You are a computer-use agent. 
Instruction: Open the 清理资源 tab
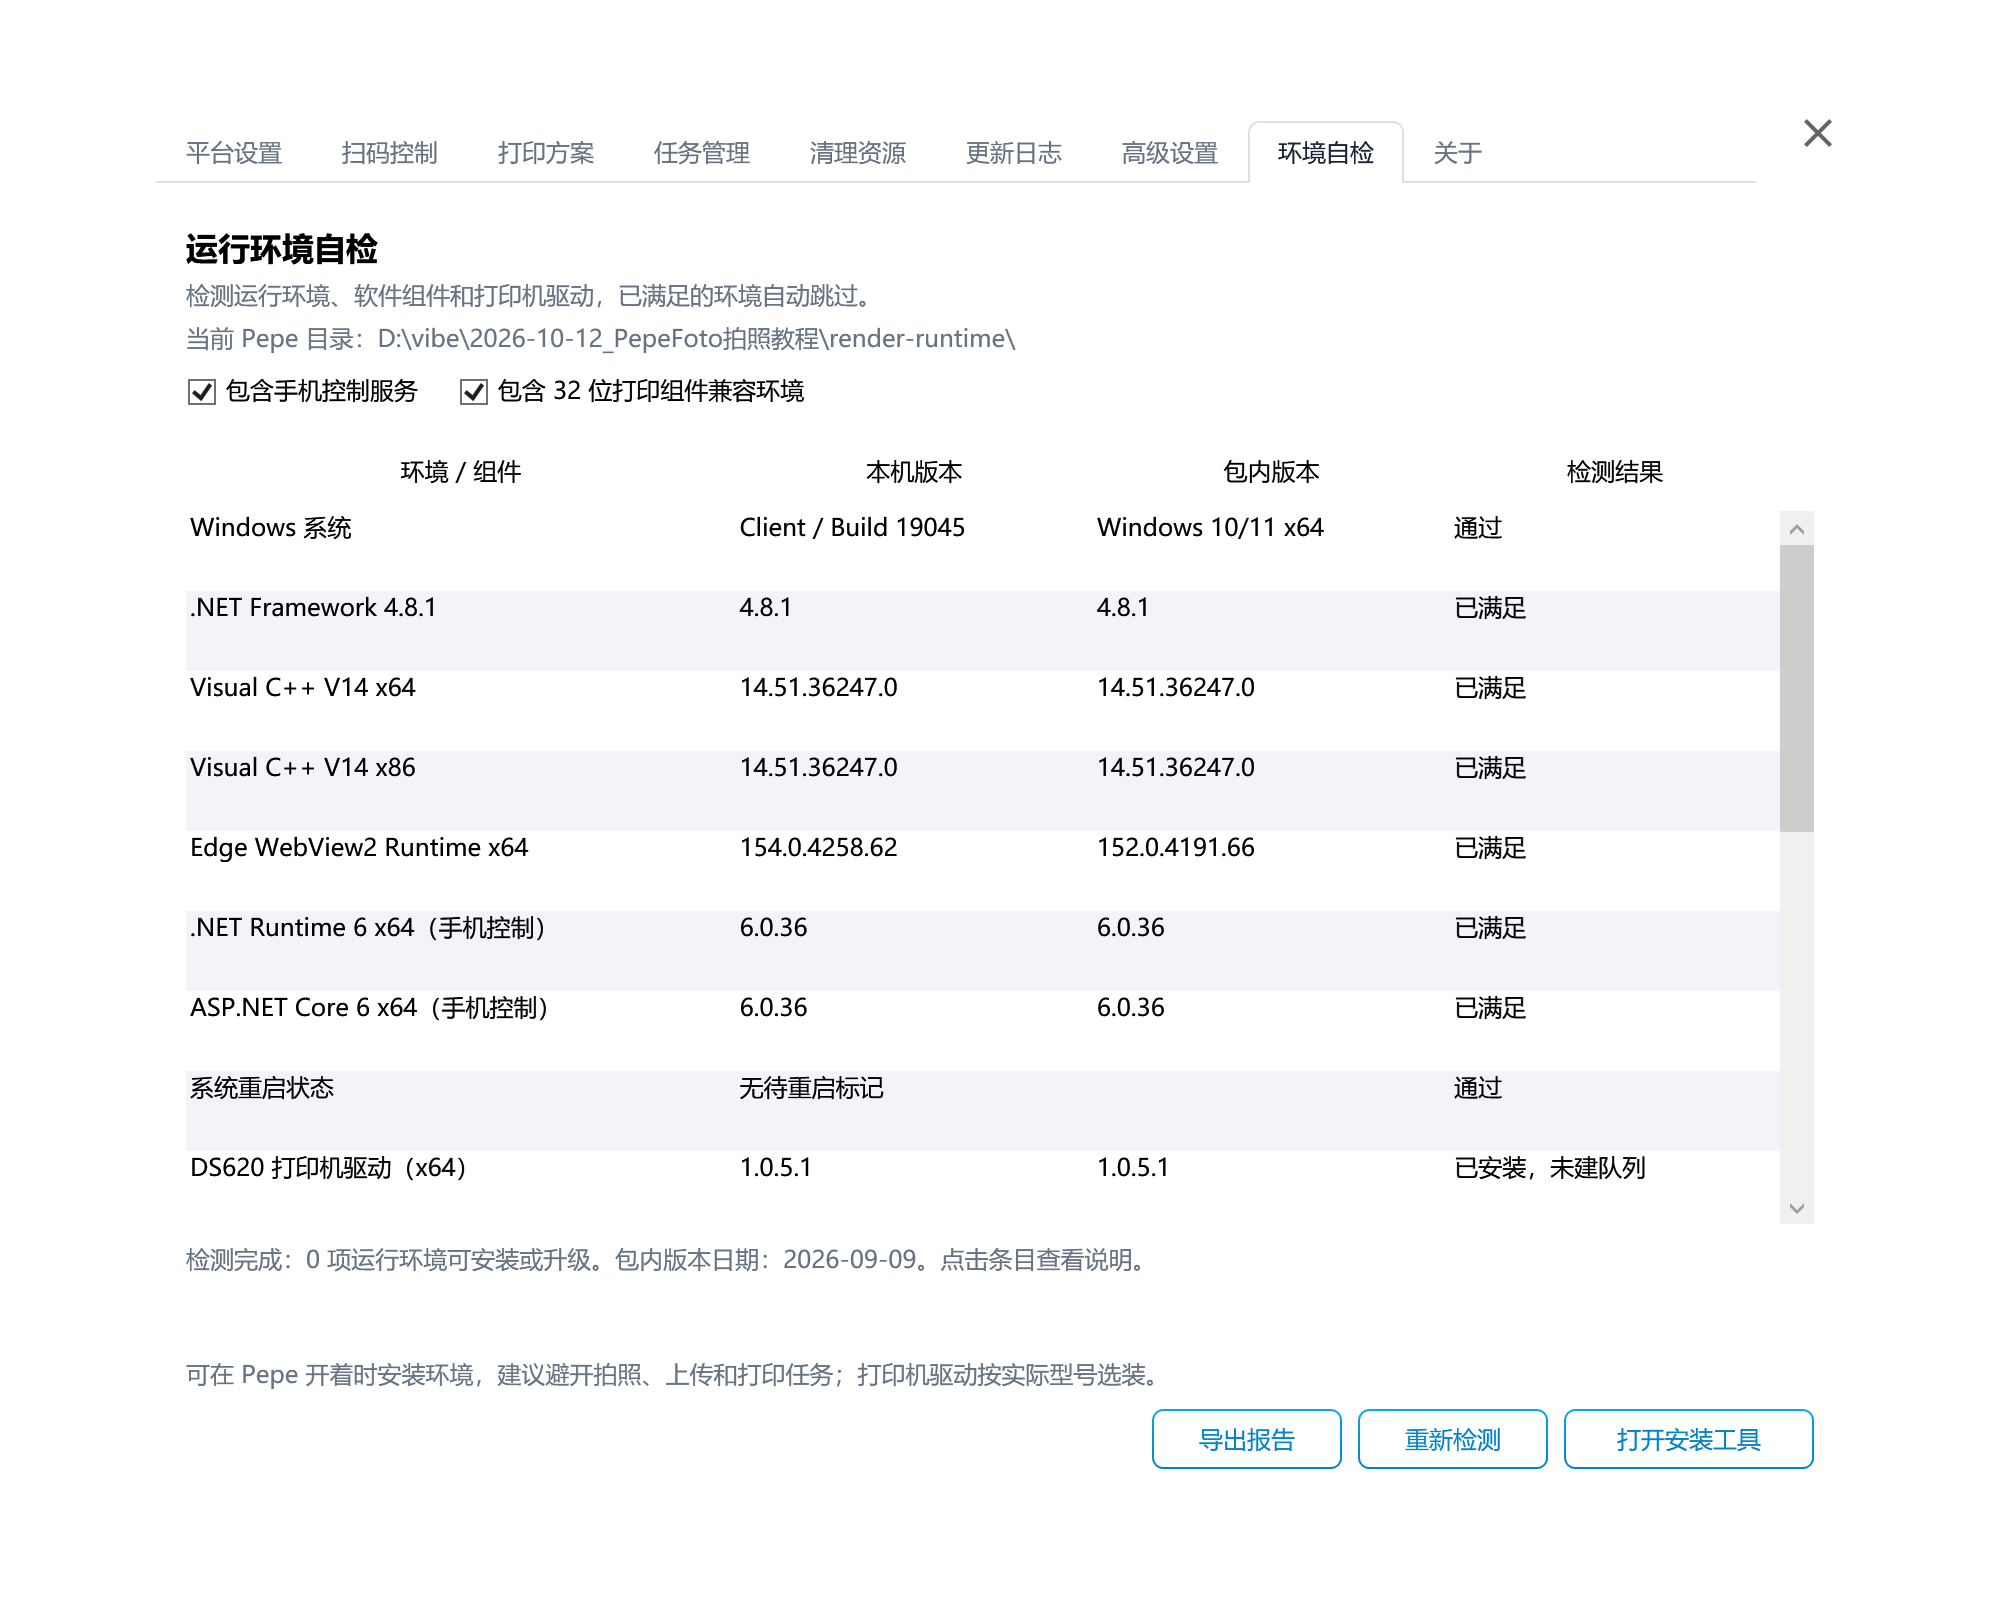point(858,153)
